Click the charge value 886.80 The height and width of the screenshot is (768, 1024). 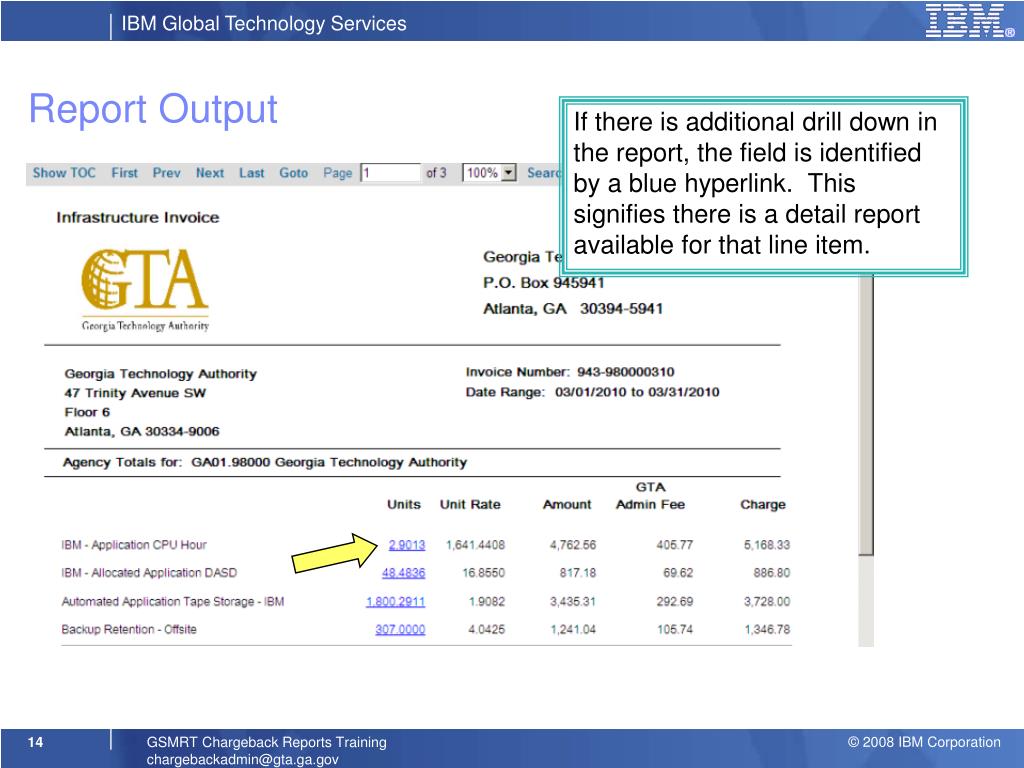771,573
